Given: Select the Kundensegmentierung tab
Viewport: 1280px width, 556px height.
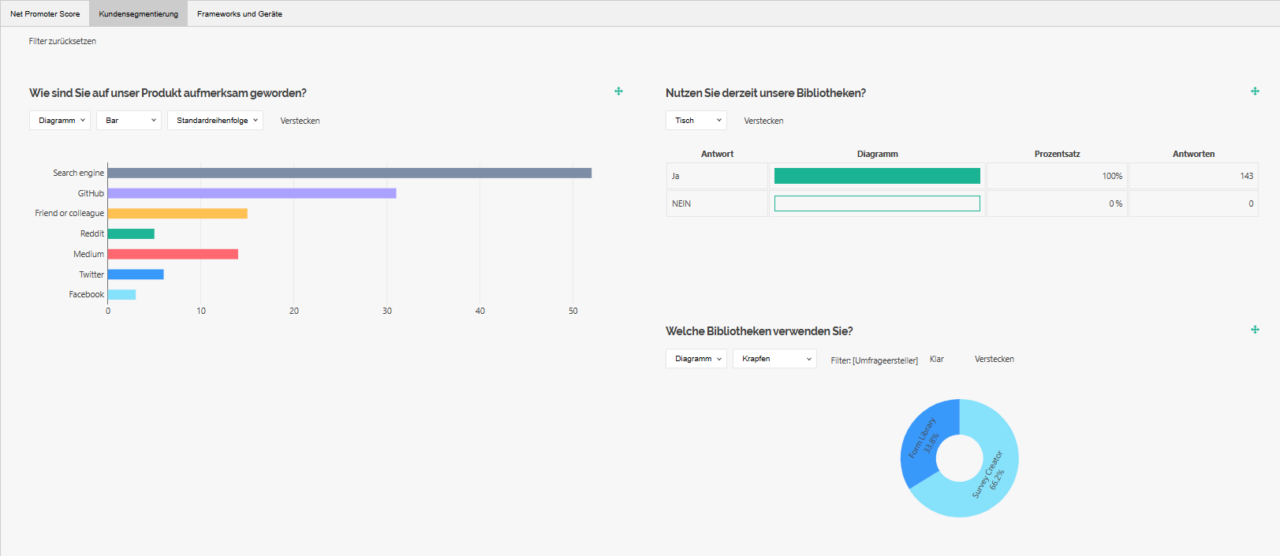Looking at the screenshot, I should coord(138,14).
